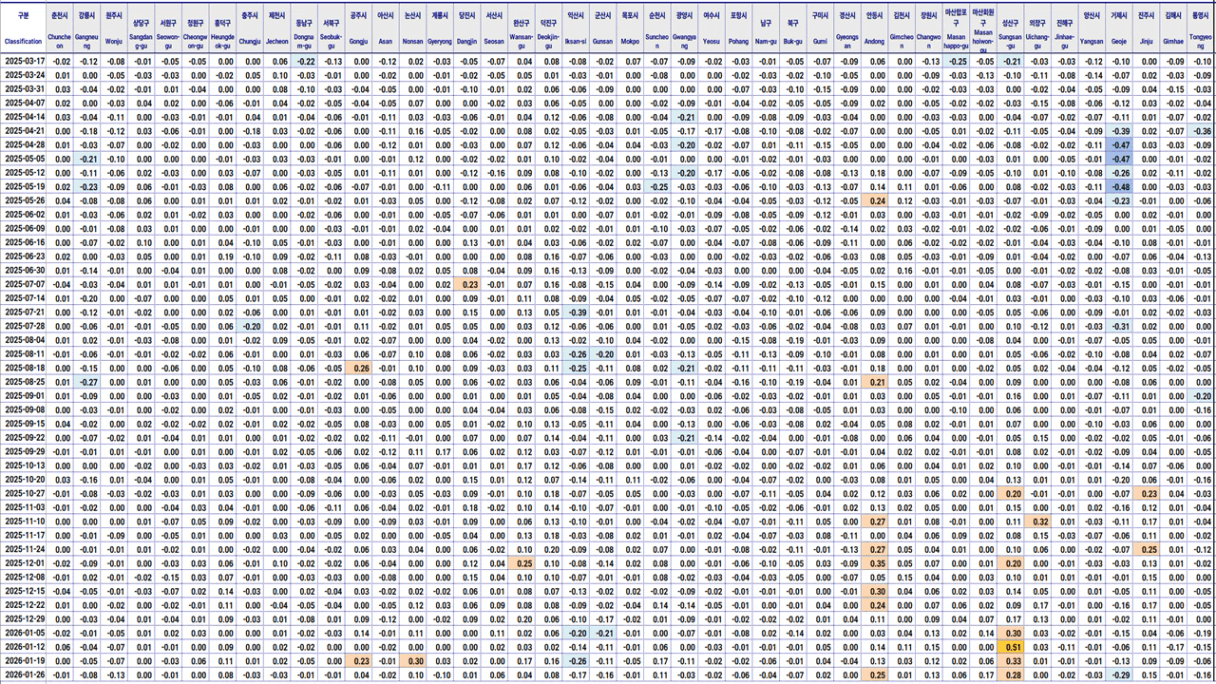Image resolution: width=1216 pixels, height=684 pixels.
Task: Click the 0.32 Uichang-gu value on 2025-11-10
Action: [1039, 521]
